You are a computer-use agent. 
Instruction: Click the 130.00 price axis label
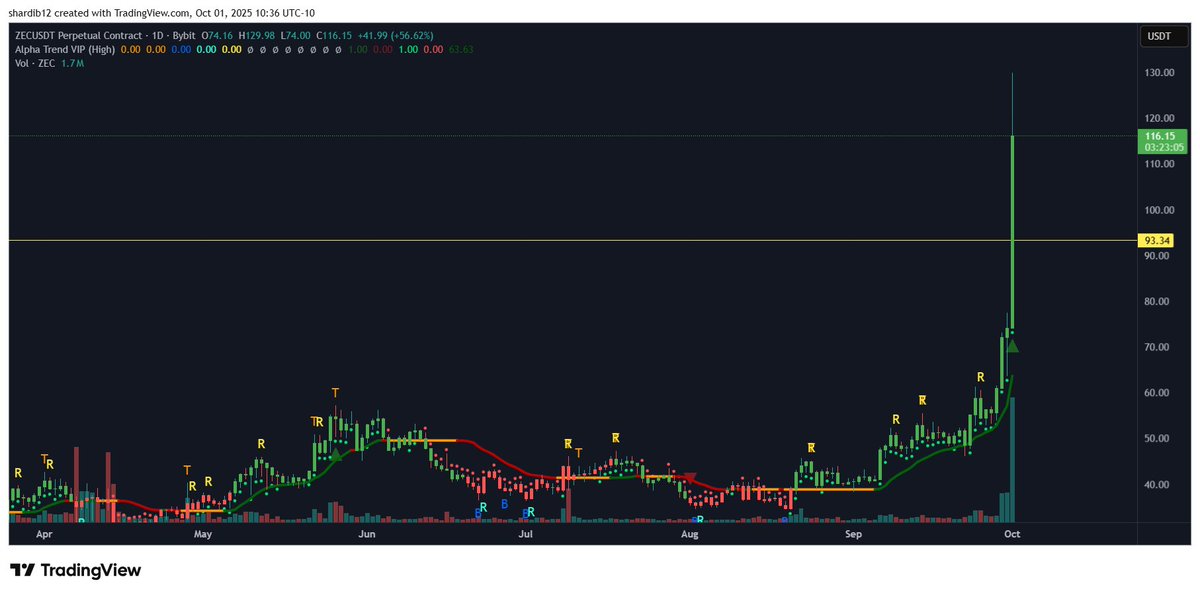[1160, 73]
